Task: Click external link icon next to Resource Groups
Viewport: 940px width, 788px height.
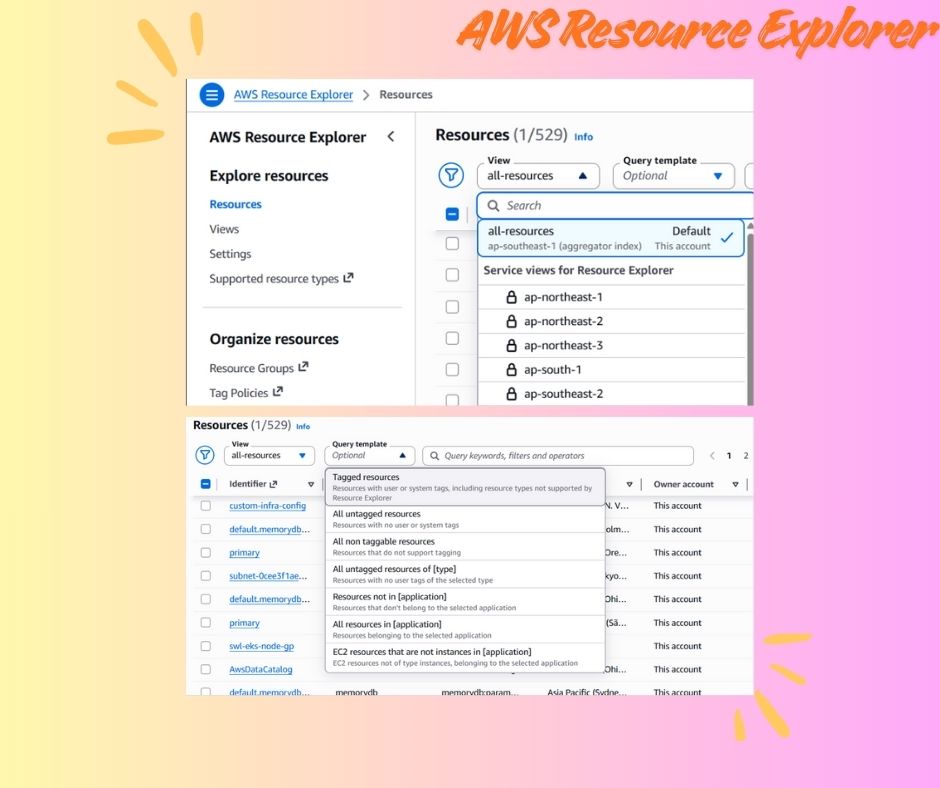Action: coord(303,368)
